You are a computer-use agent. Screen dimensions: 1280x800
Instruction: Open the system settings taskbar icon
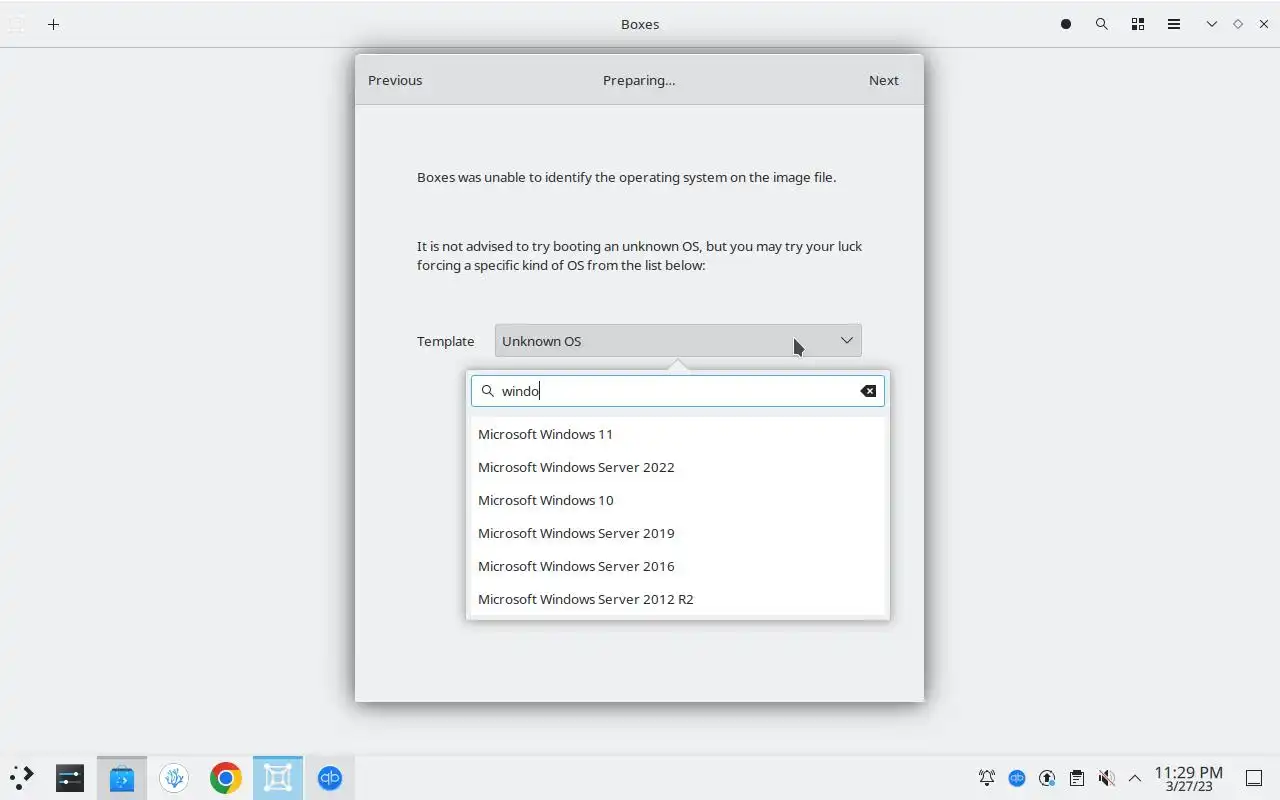[70, 777]
